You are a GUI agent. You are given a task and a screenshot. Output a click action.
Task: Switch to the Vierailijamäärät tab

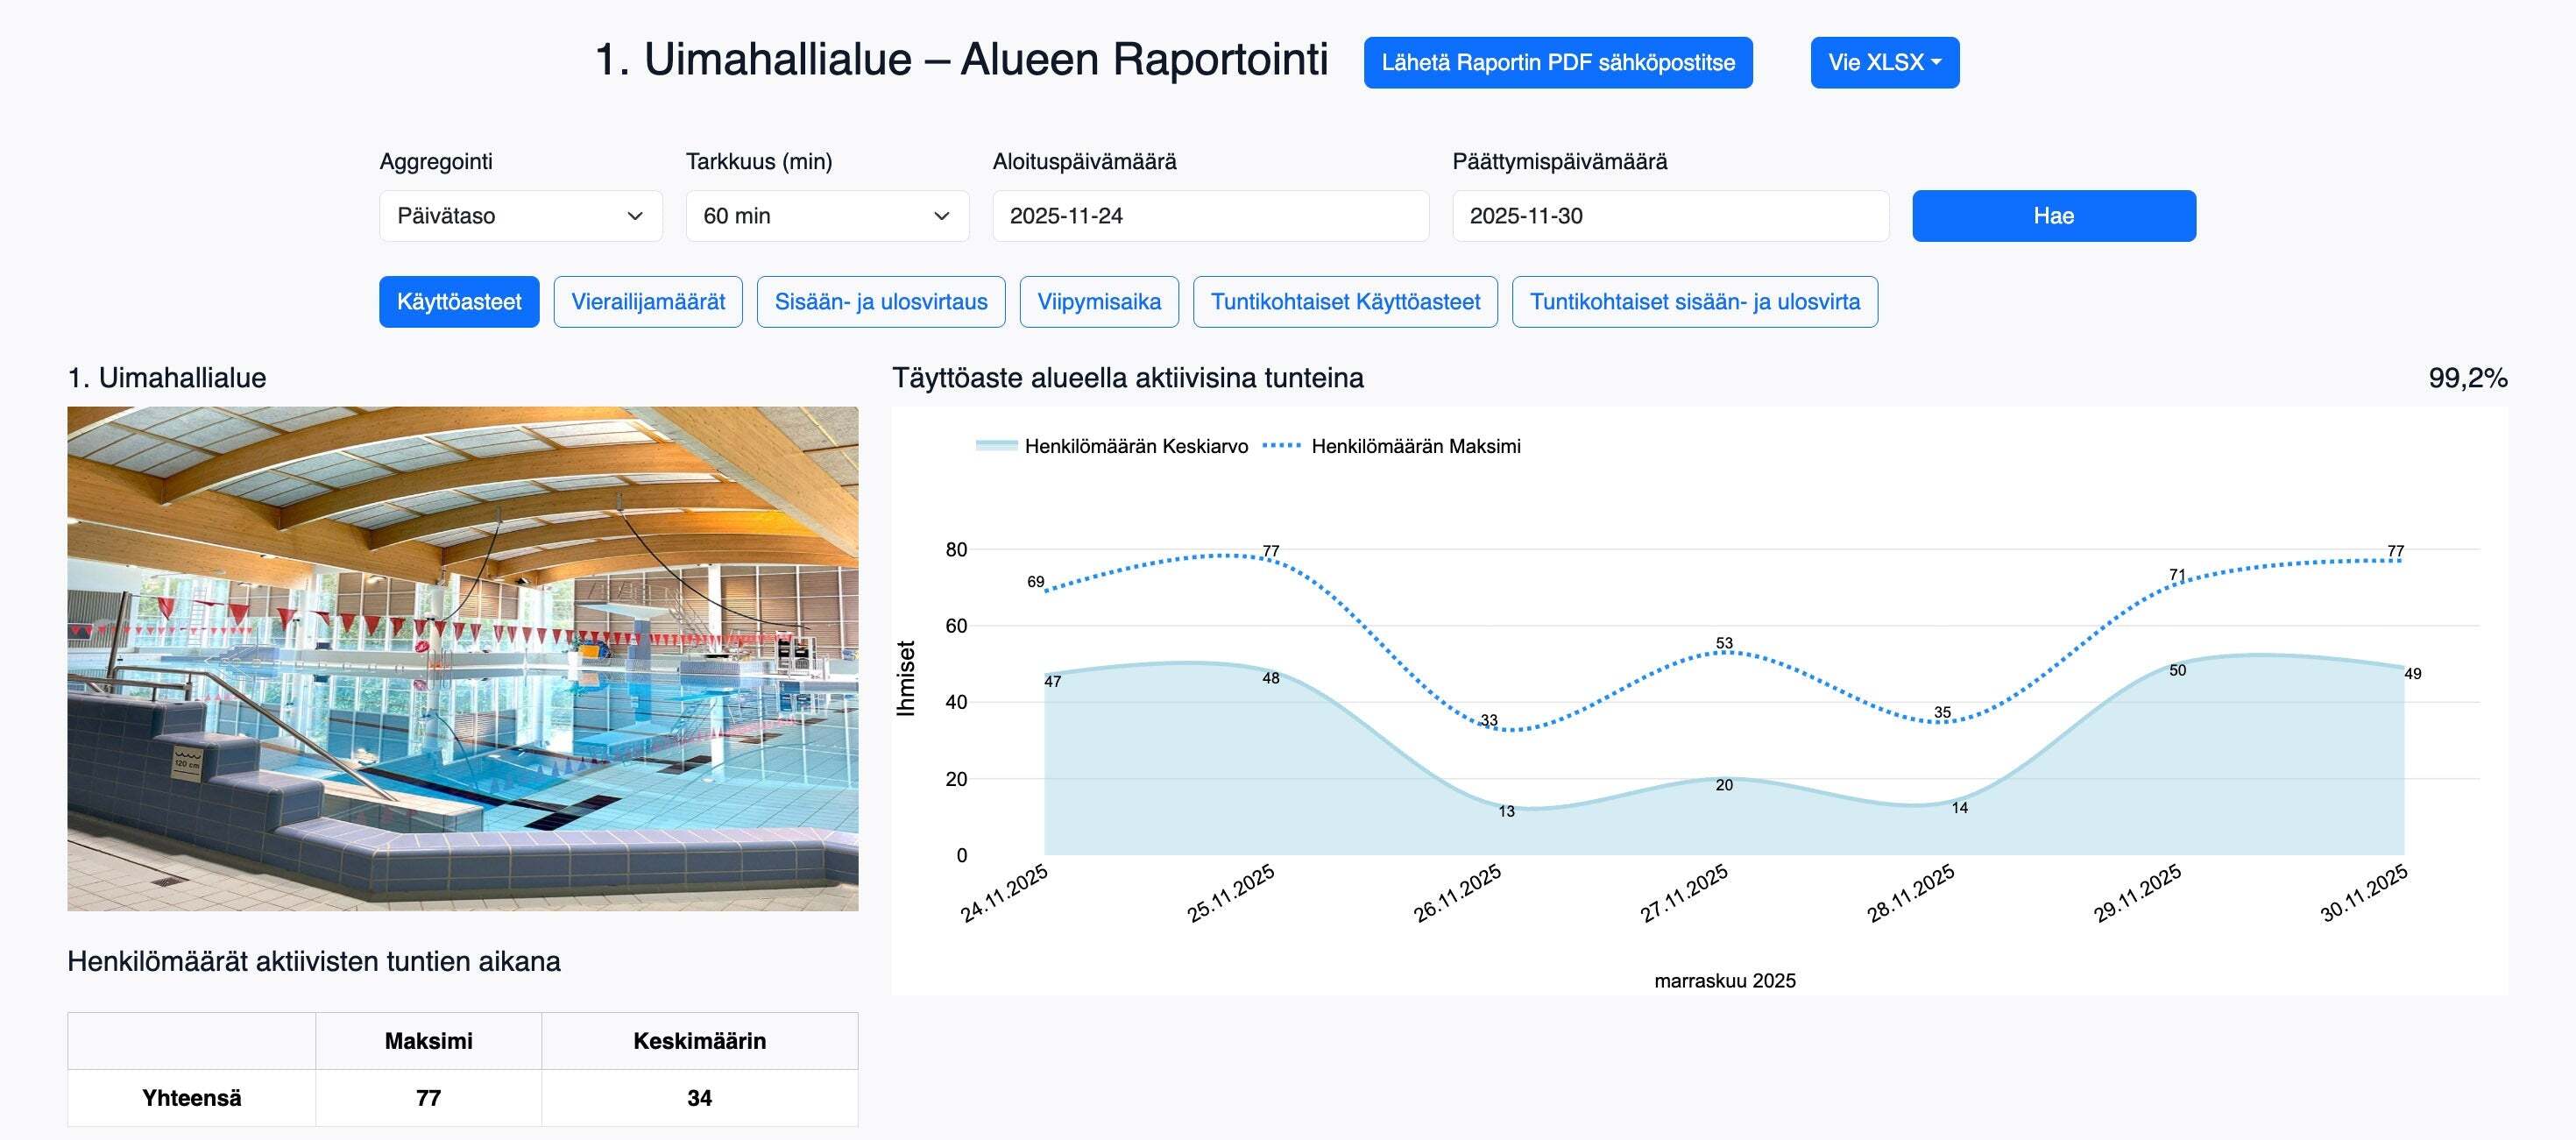648,302
